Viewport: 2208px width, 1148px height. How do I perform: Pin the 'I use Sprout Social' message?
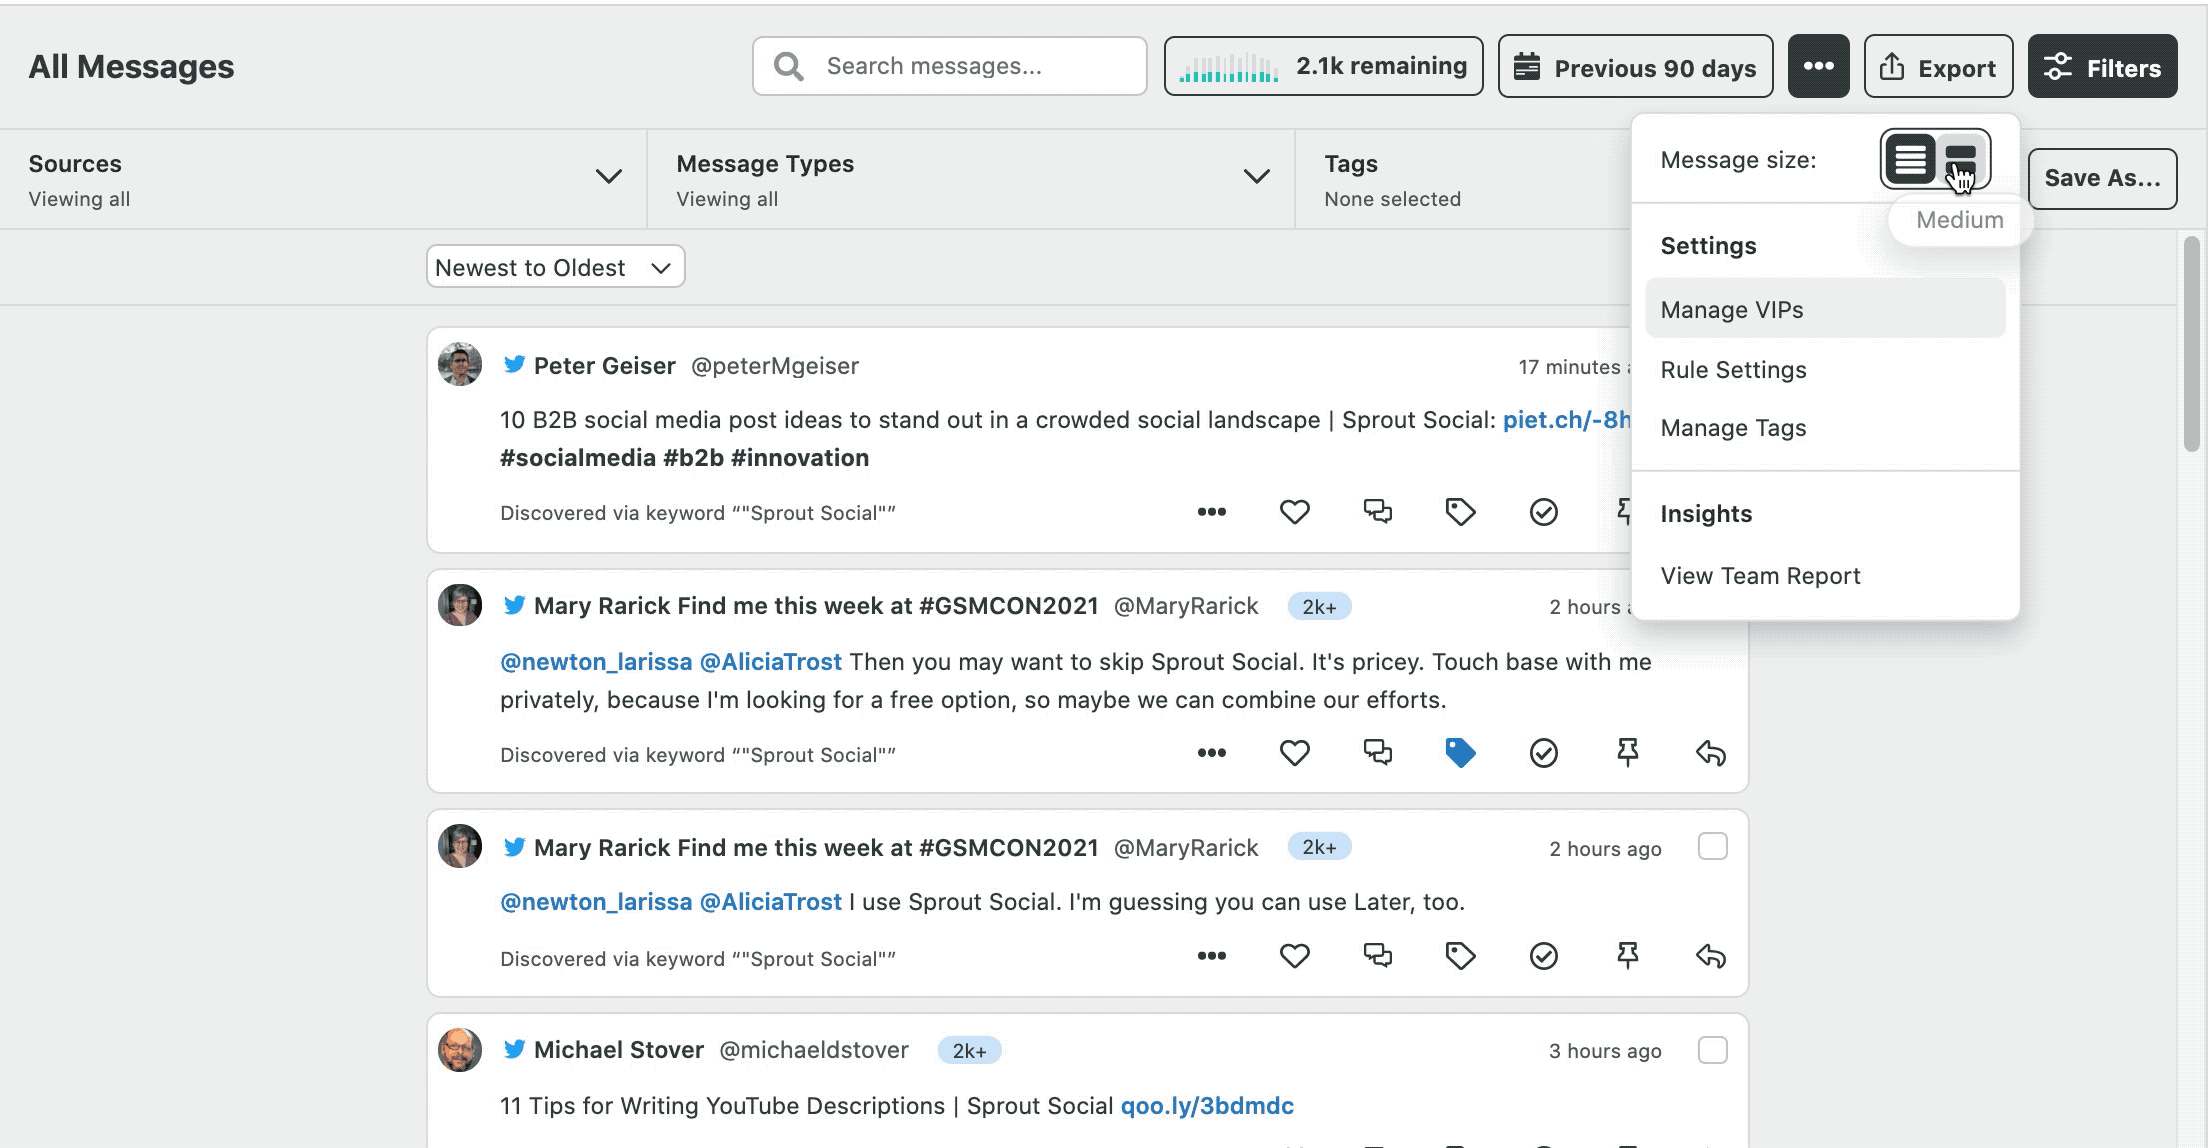coord(1627,956)
